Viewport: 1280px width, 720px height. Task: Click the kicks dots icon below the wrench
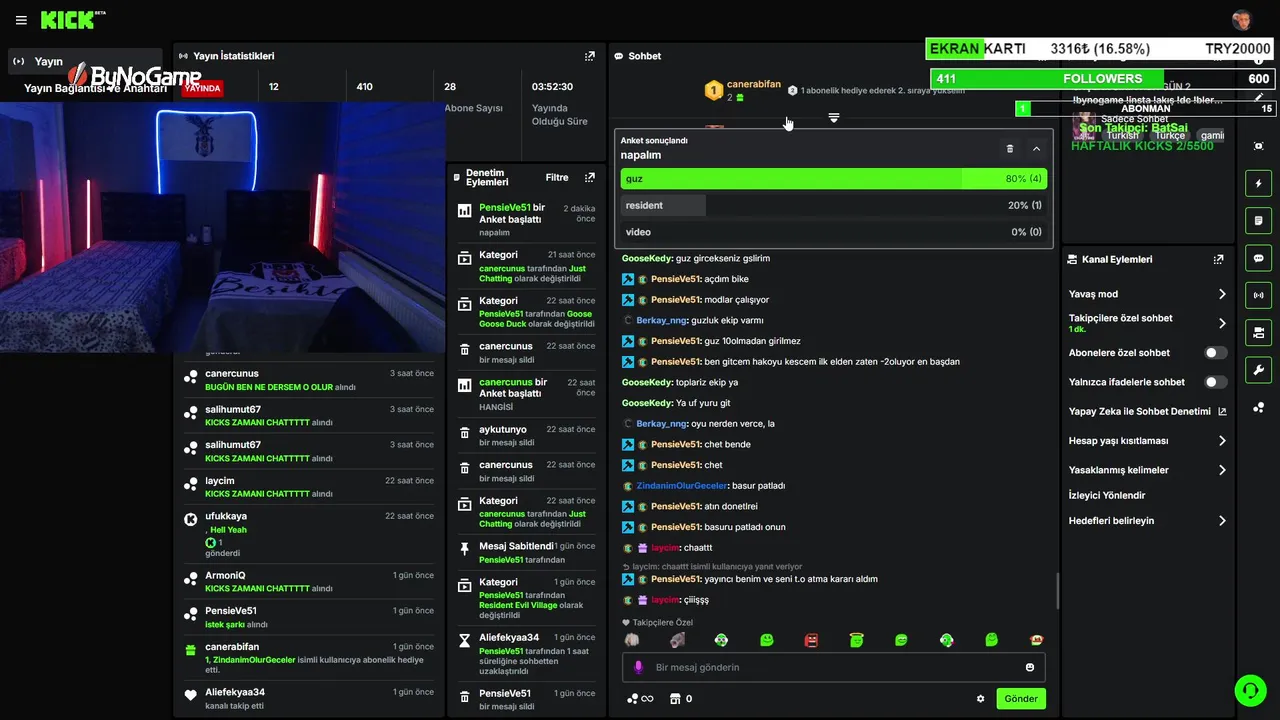coord(1258,407)
